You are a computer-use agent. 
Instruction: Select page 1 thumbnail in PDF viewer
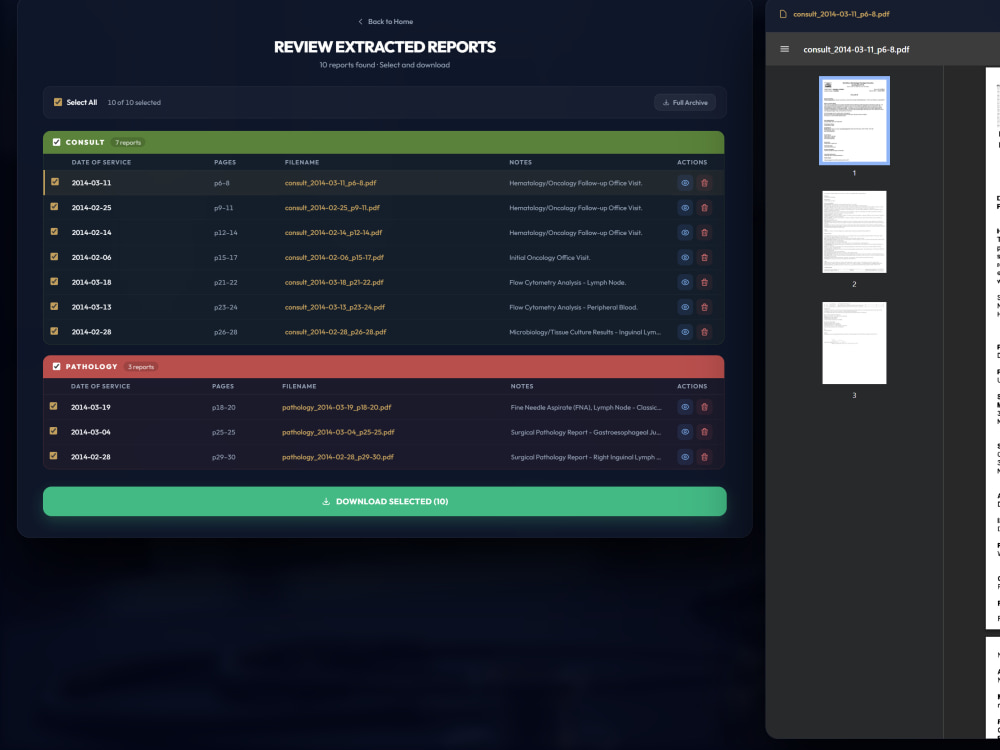[x=854, y=121]
